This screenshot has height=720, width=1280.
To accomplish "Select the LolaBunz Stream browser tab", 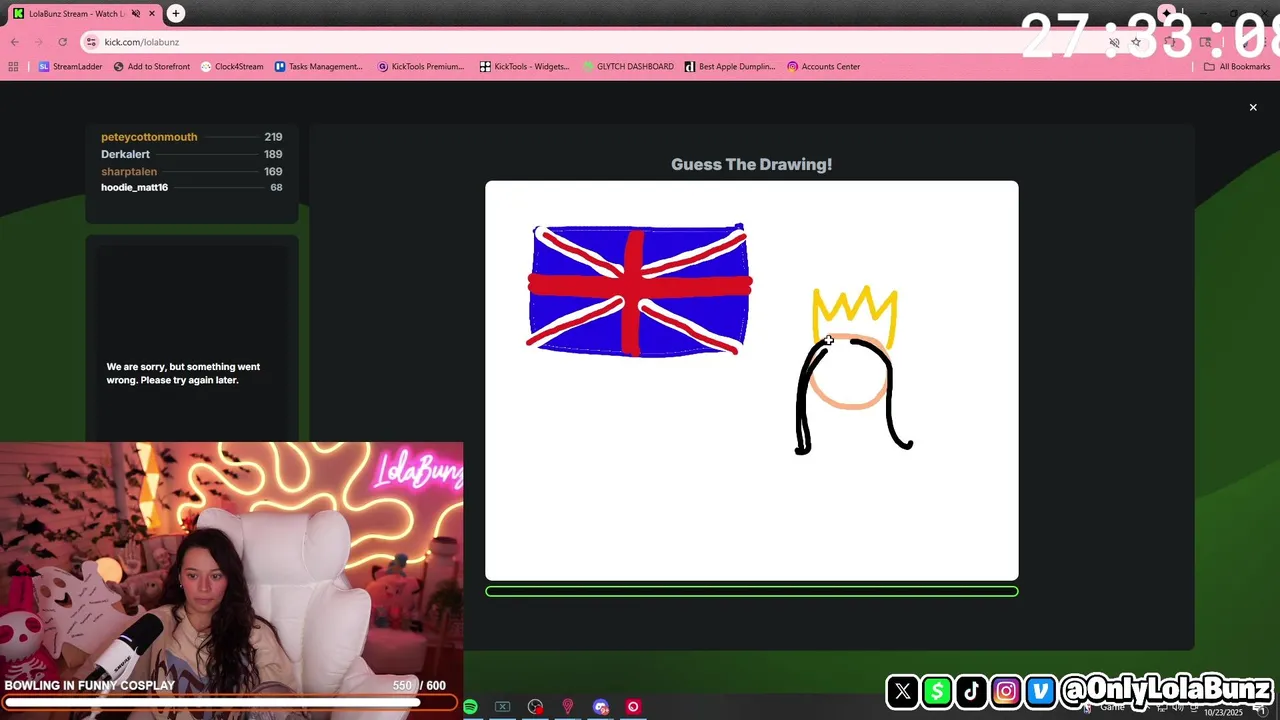I will pyautogui.click(x=84, y=13).
